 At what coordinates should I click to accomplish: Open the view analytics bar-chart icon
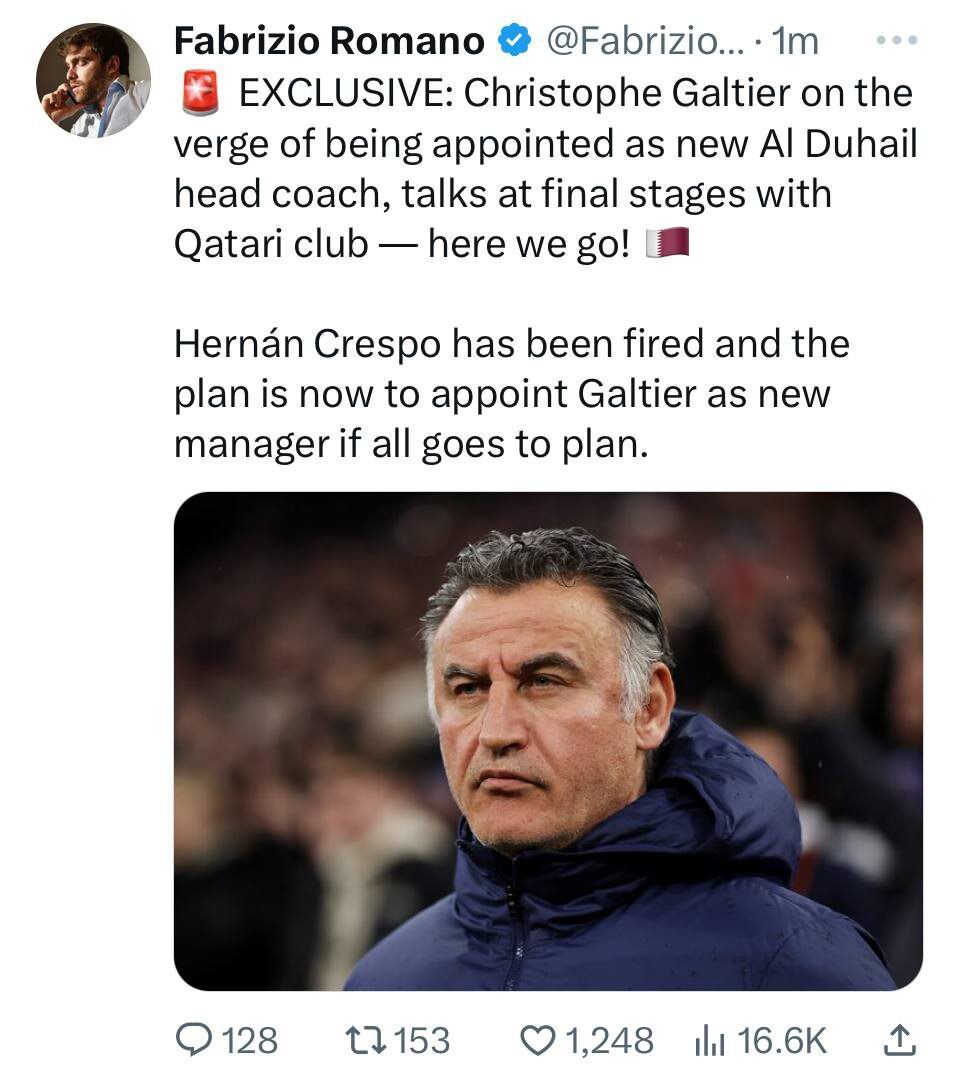point(708,1040)
